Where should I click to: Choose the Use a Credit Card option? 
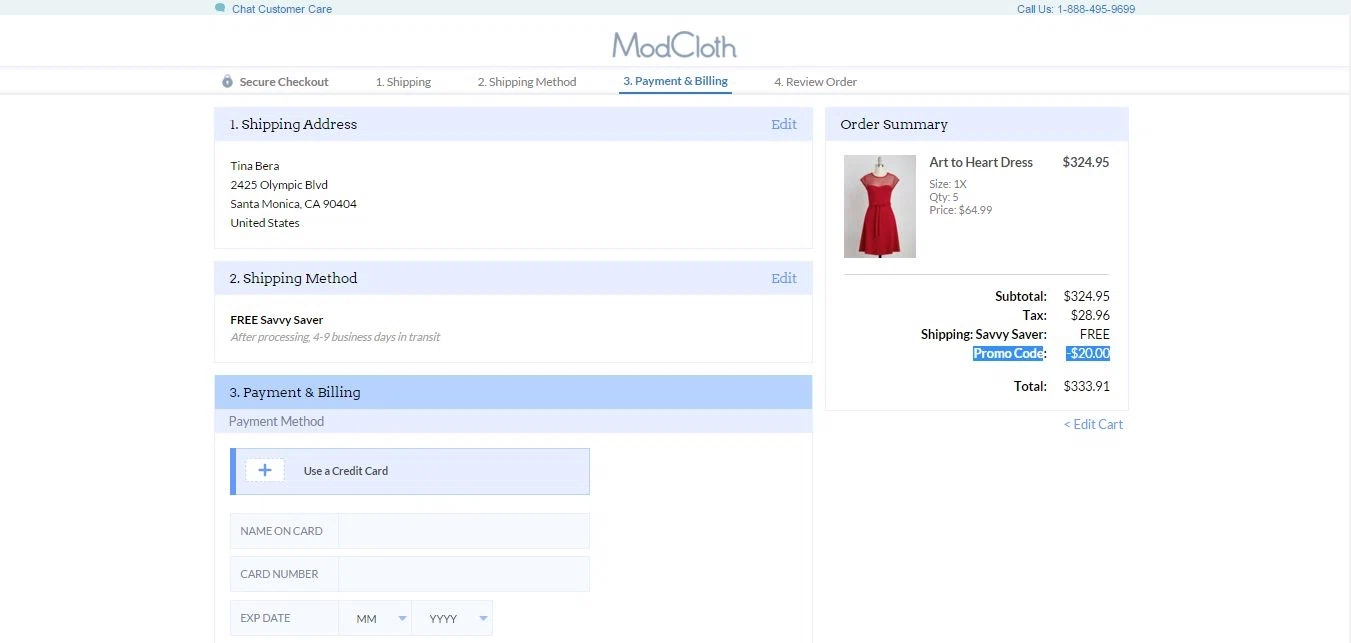pos(410,471)
